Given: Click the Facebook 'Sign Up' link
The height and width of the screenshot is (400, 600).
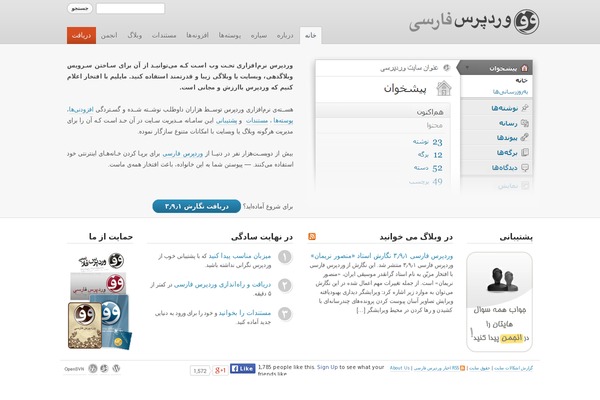Looking at the screenshot, I should pyautogui.click(x=327, y=367).
